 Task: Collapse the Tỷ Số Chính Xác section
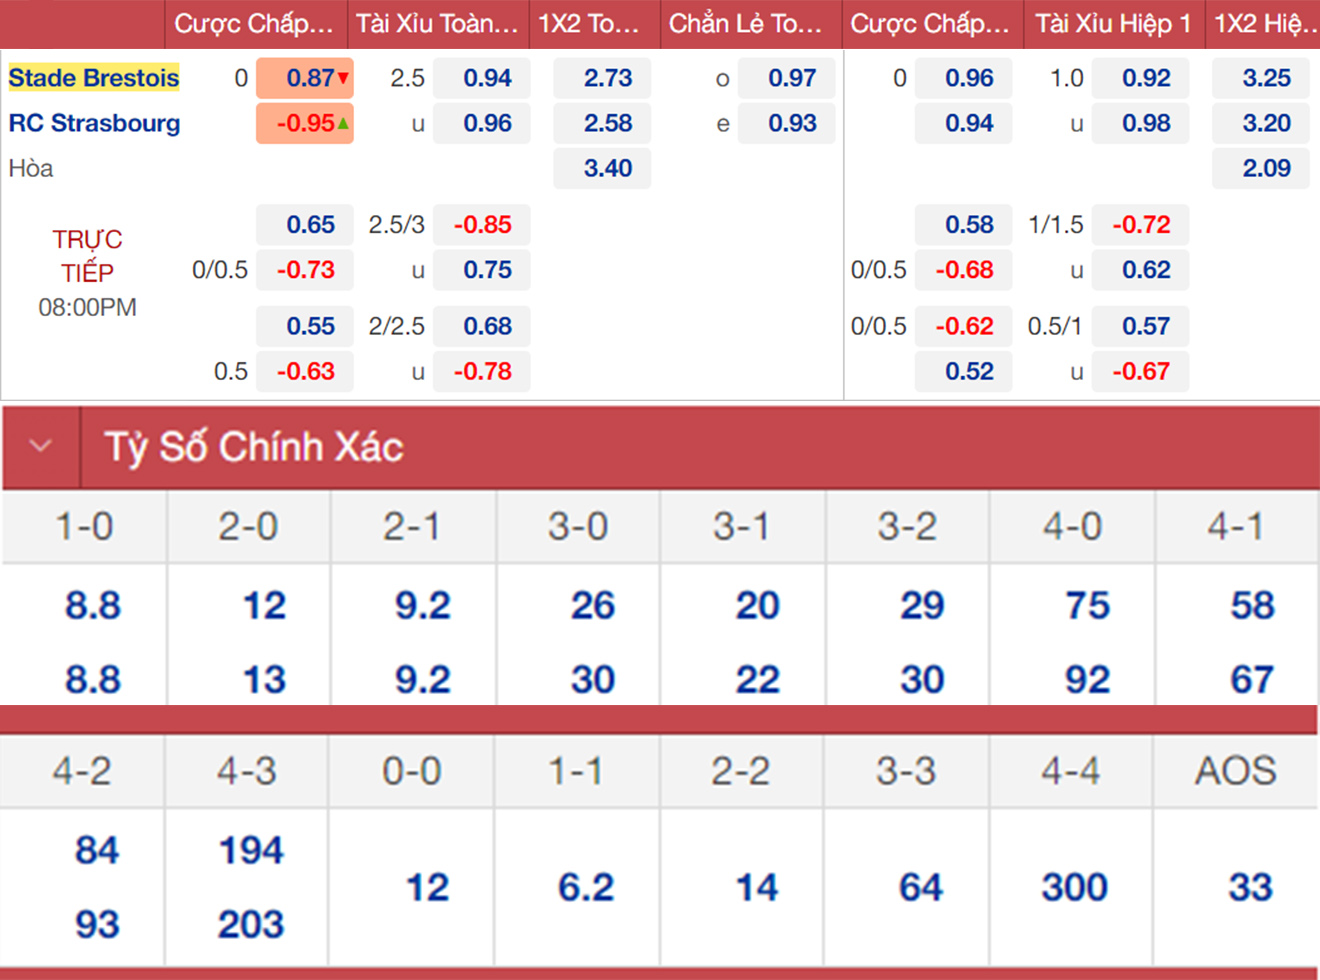41,446
